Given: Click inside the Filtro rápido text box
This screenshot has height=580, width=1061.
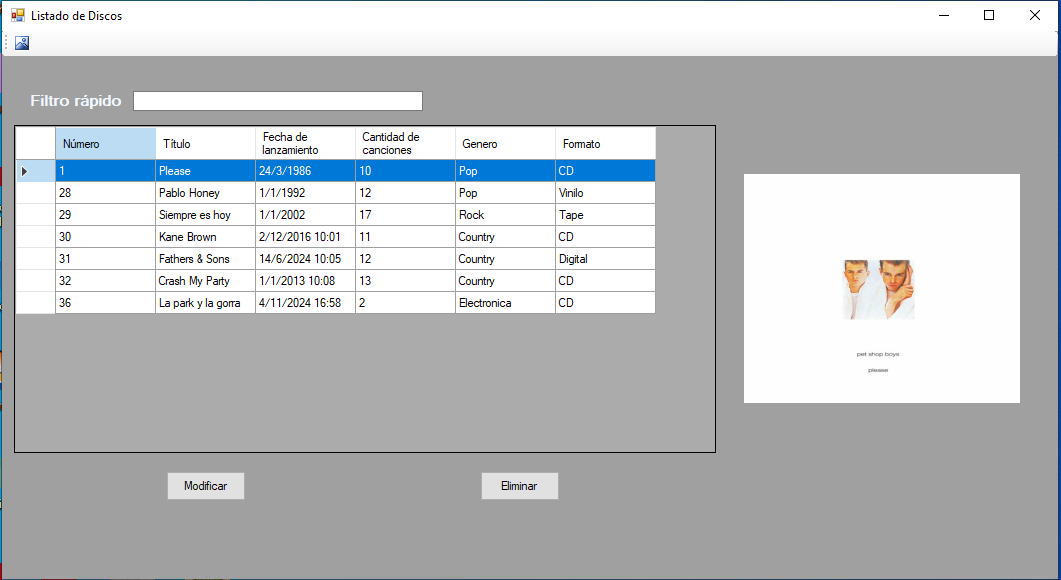Looking at the screenshot, I should coord(277,101).
